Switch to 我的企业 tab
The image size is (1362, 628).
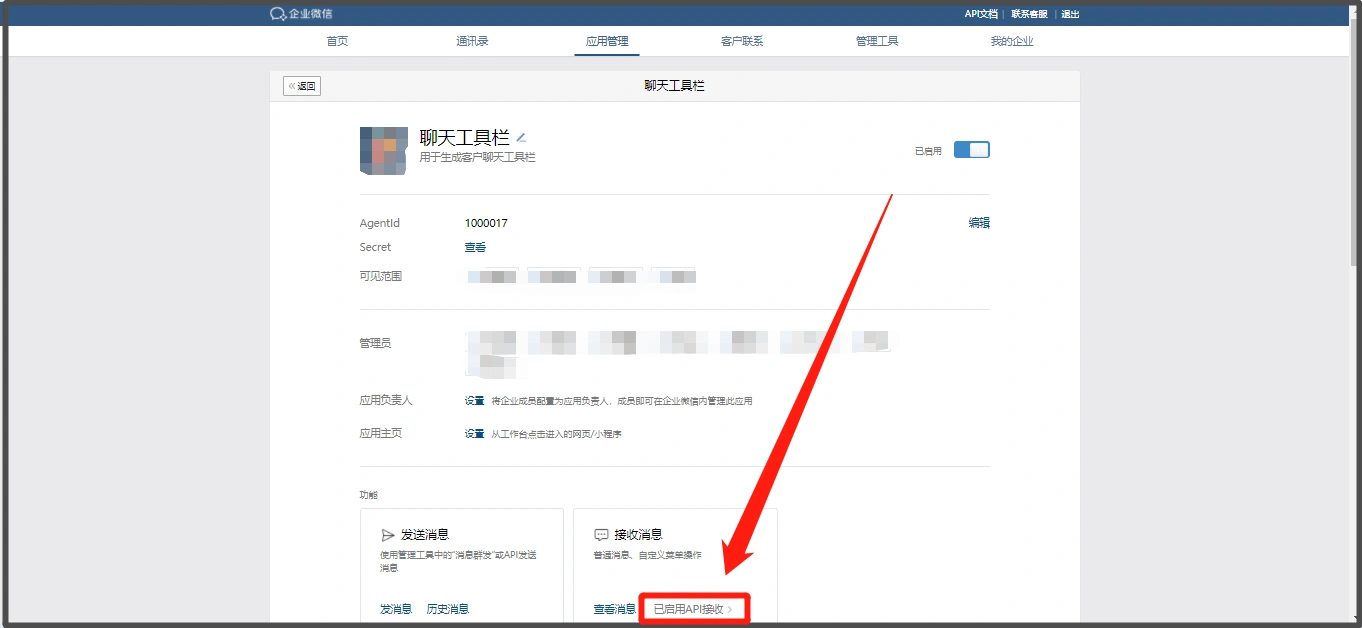[1012, 41]
